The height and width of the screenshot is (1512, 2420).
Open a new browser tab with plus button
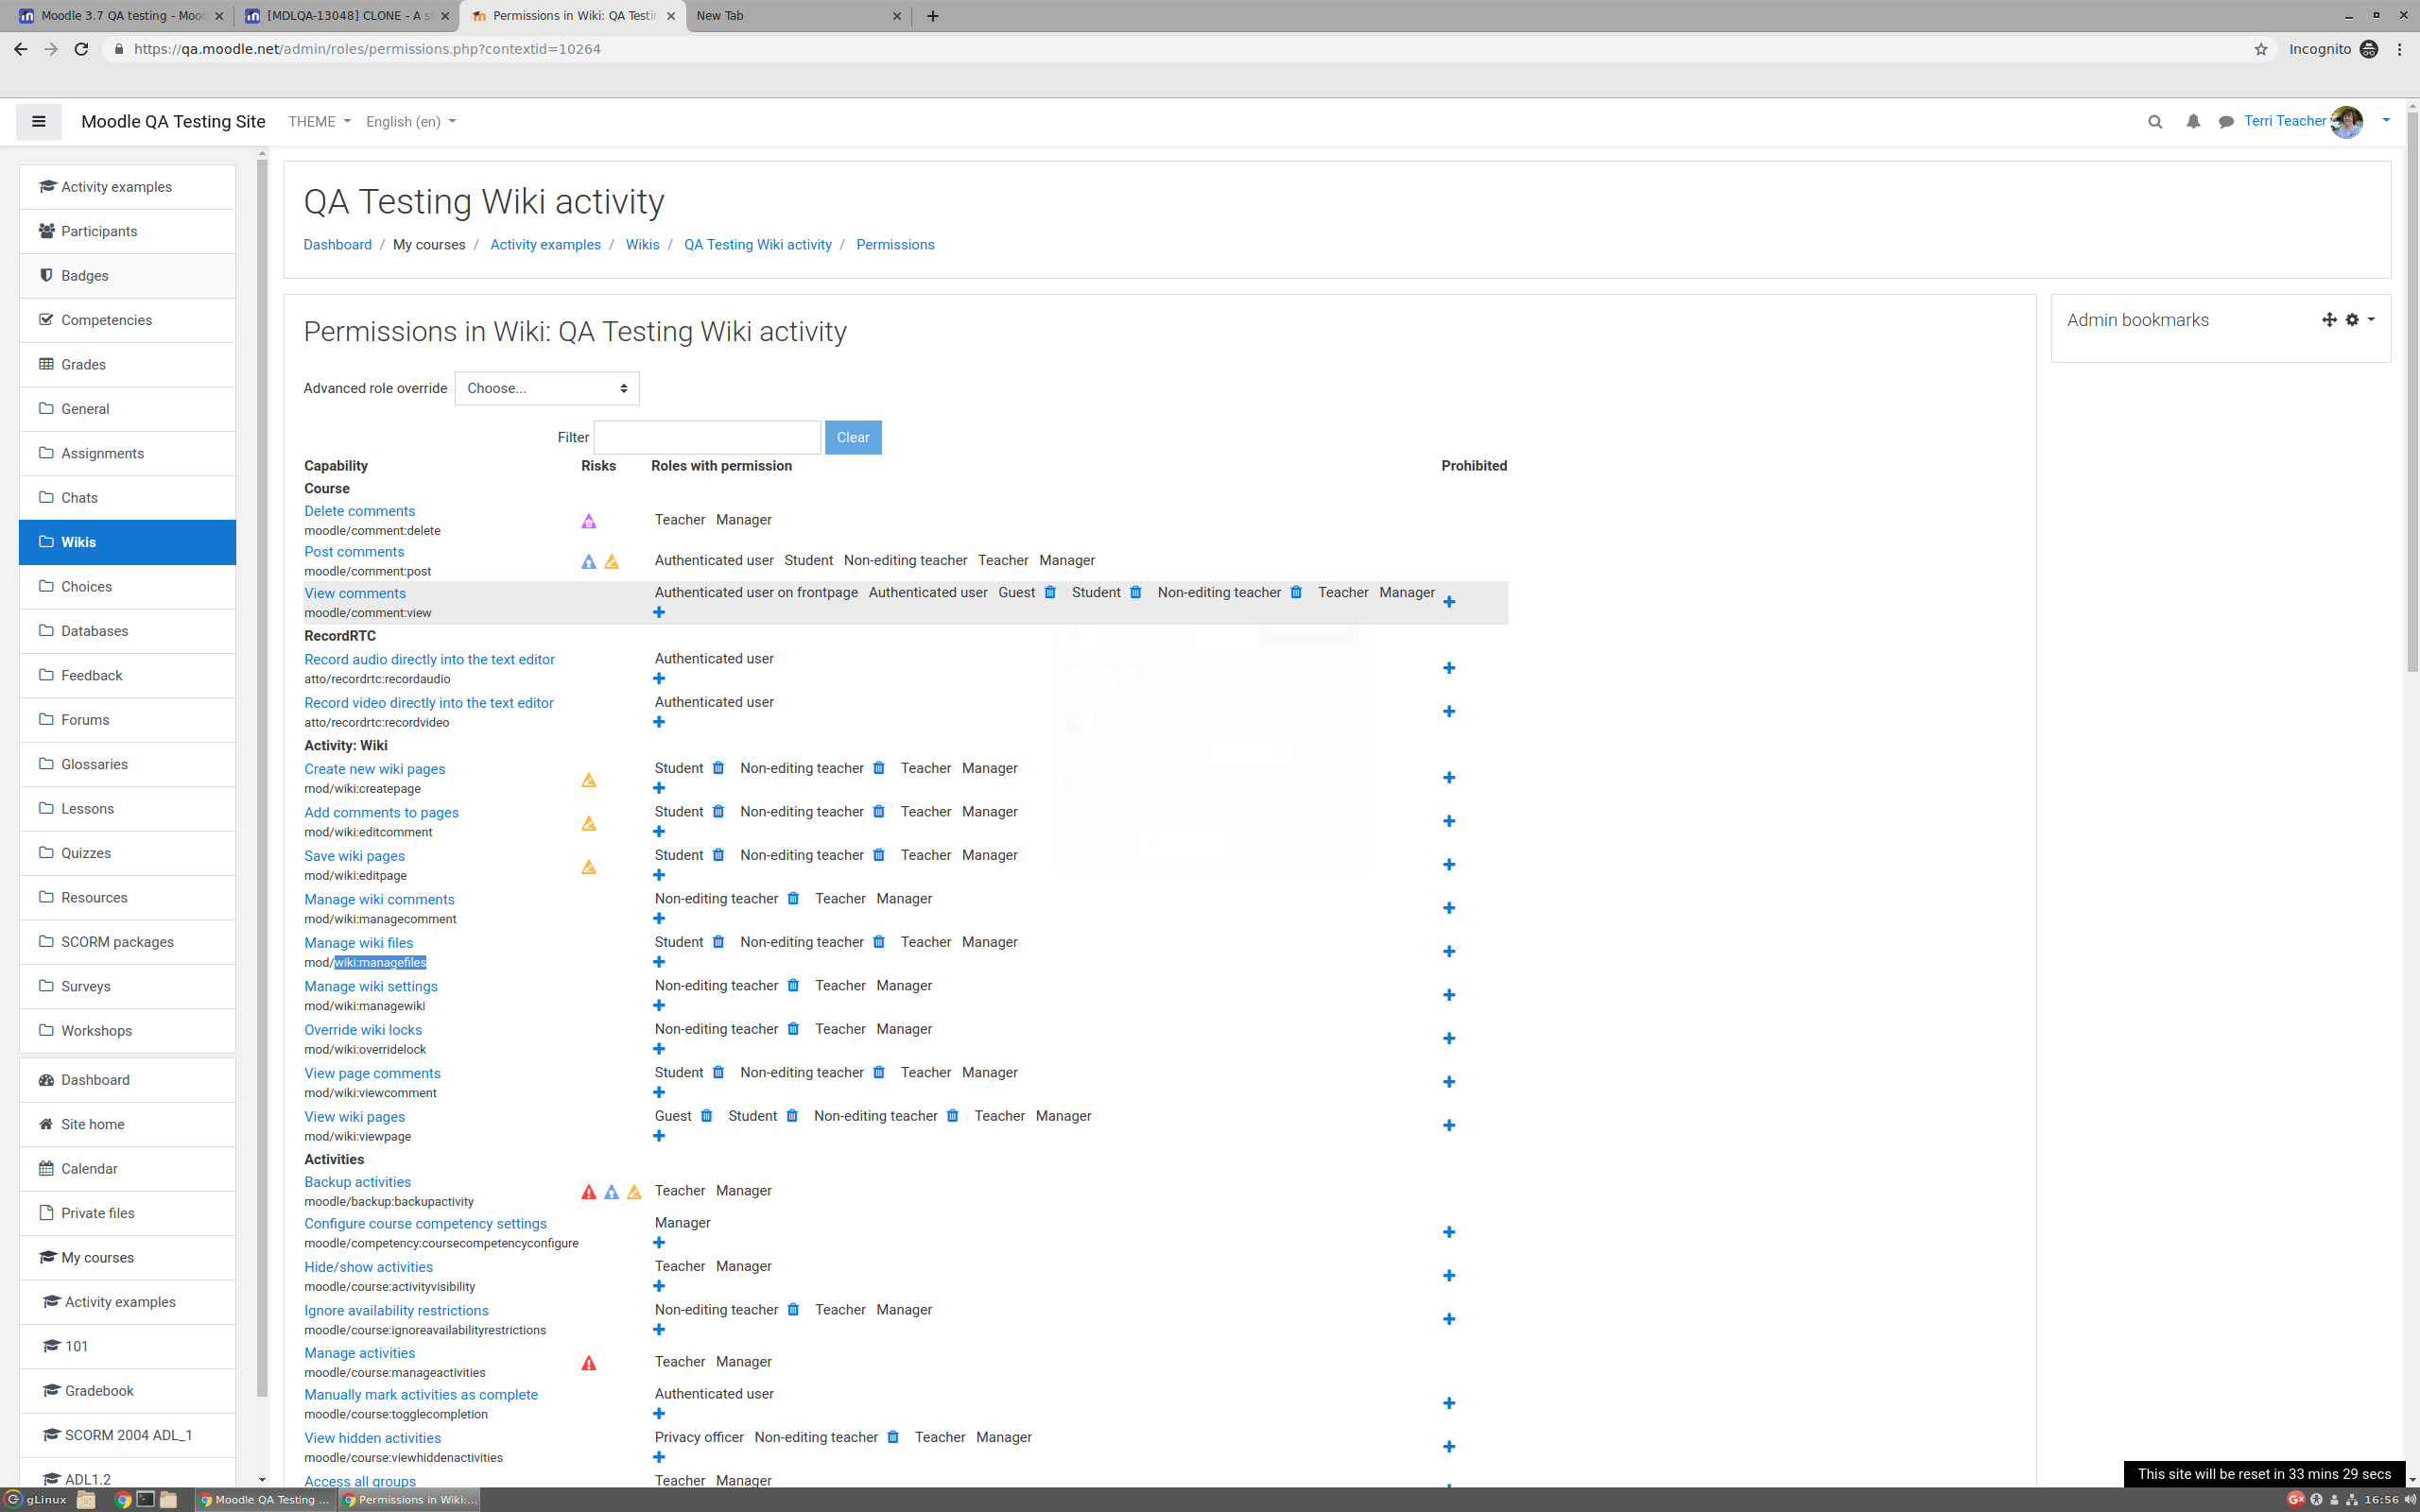tap(933, 16)
